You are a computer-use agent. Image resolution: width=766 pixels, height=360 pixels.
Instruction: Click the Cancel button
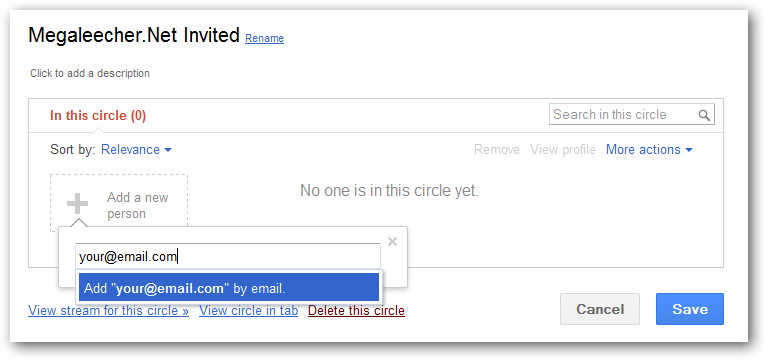point(600,309)
